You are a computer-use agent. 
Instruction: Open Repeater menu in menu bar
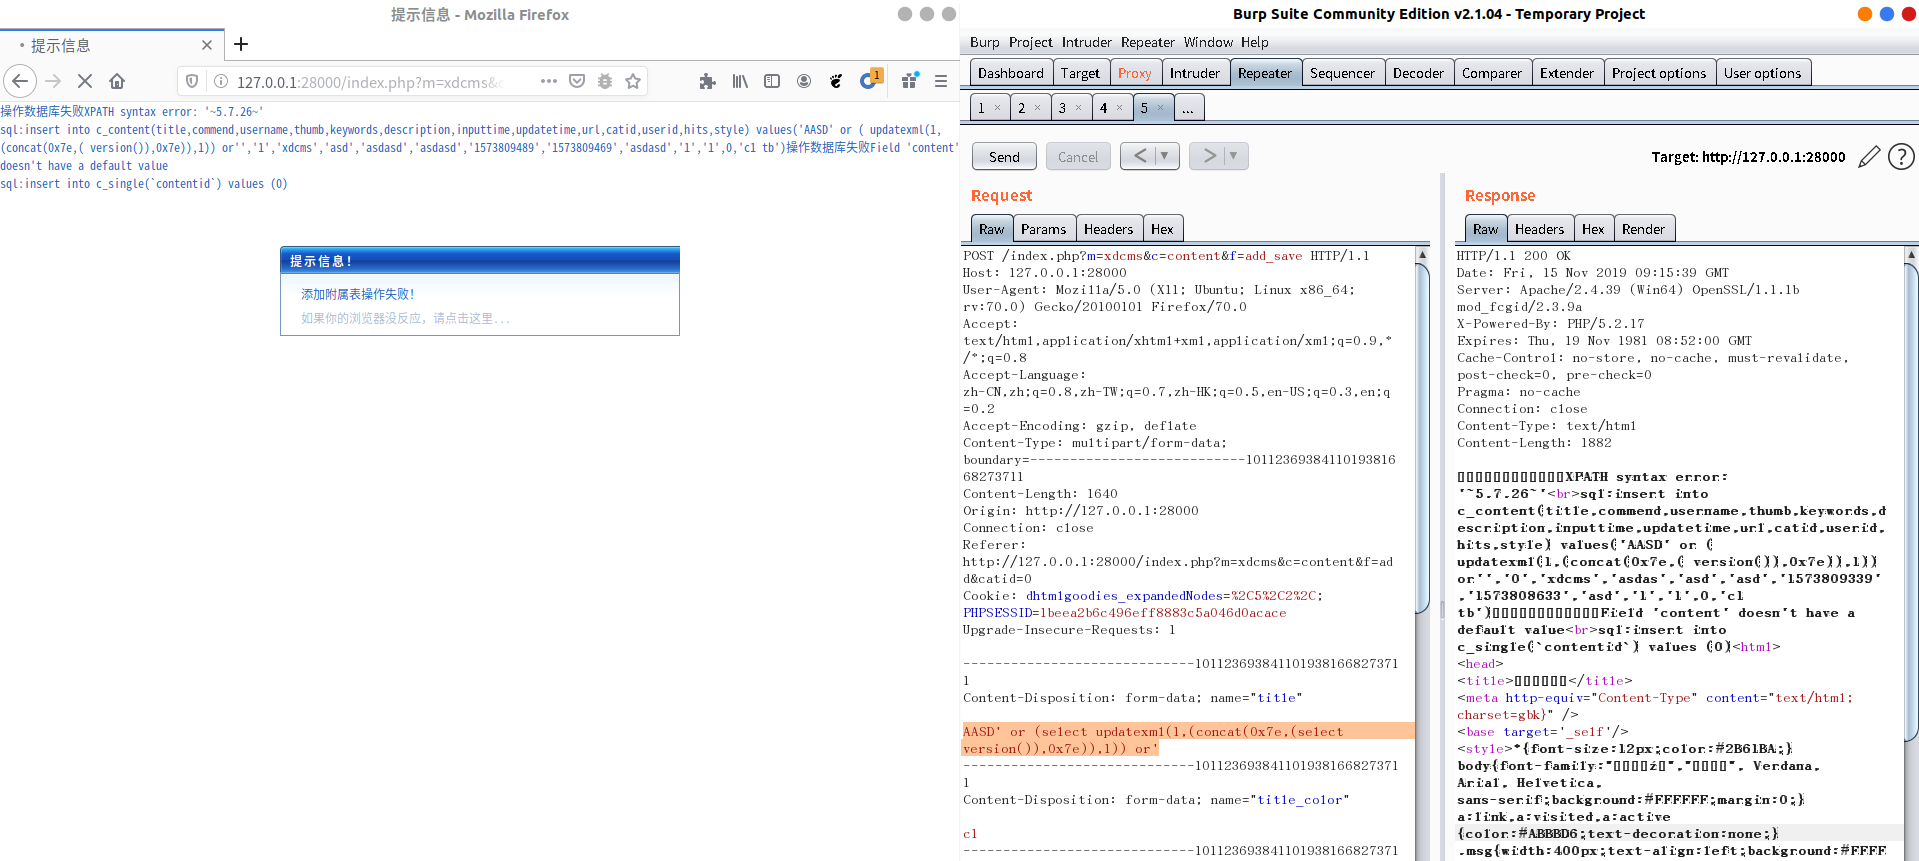point(1147,42)
